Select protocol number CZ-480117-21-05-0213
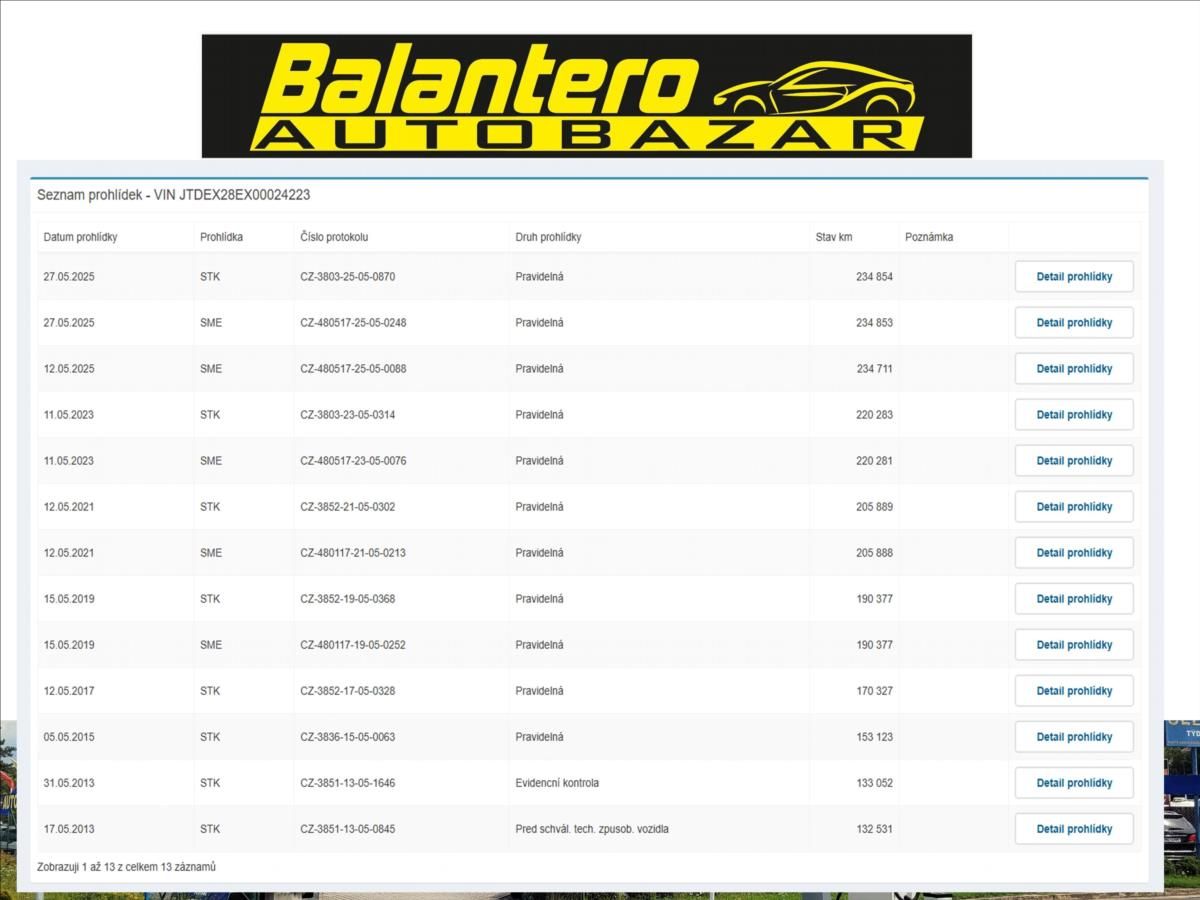This screenshot has width=1200, height=900. coord(353,552)
